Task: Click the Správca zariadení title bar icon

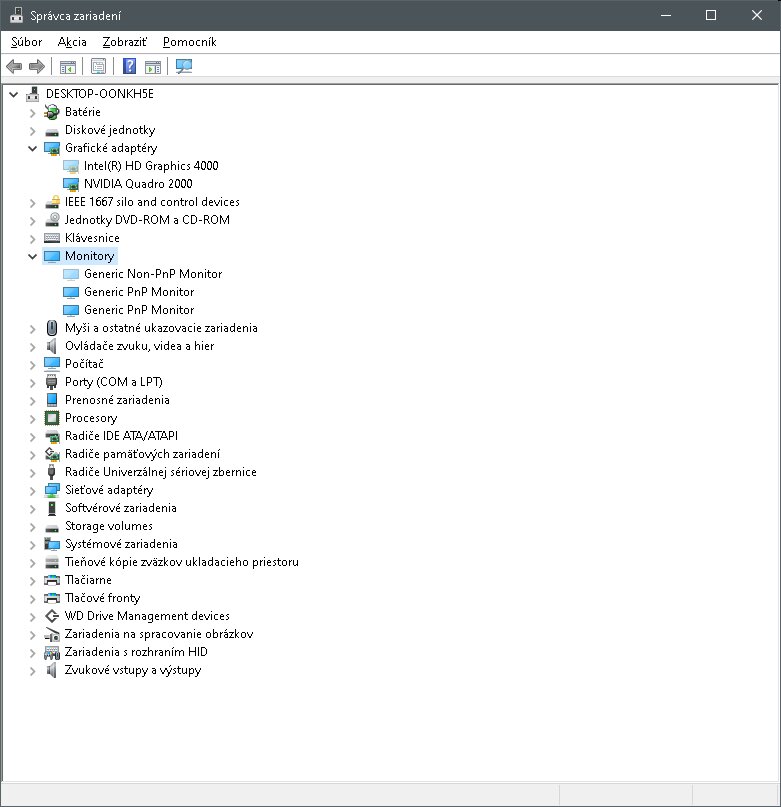Action: [x=16, y=15]
